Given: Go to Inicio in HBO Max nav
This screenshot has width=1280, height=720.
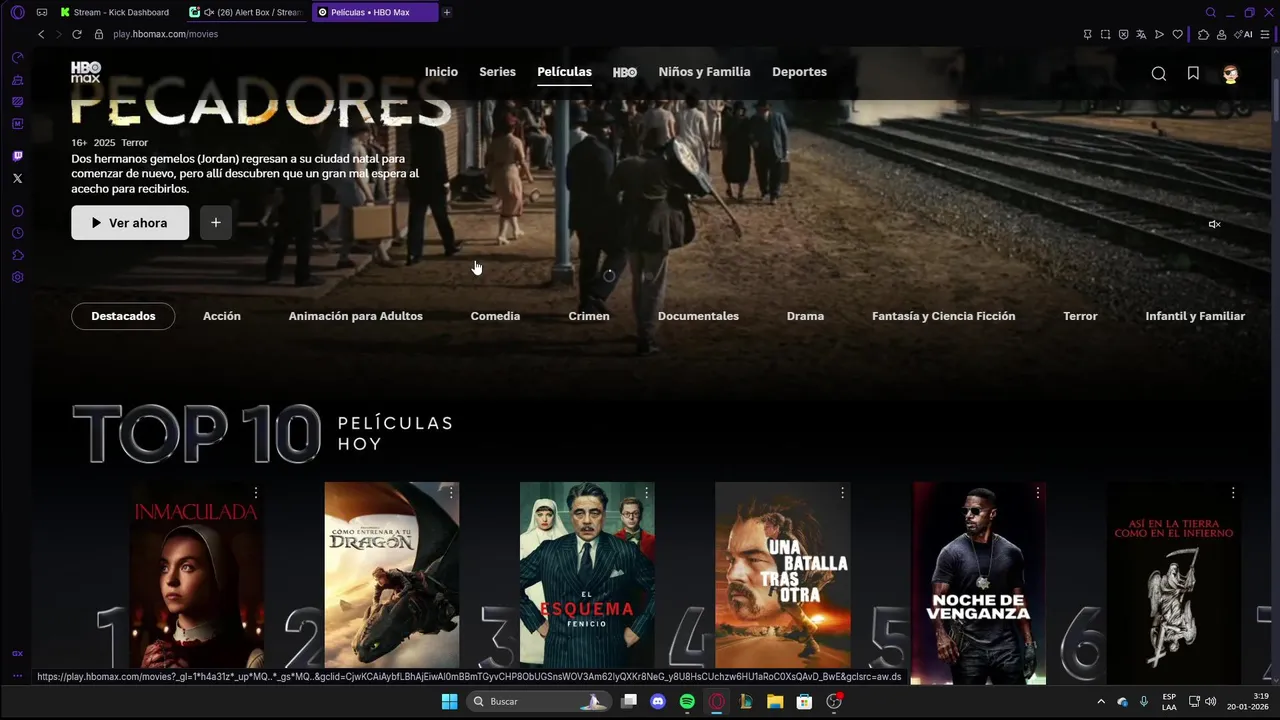Looking at the screenshot, I should (441, 72).
